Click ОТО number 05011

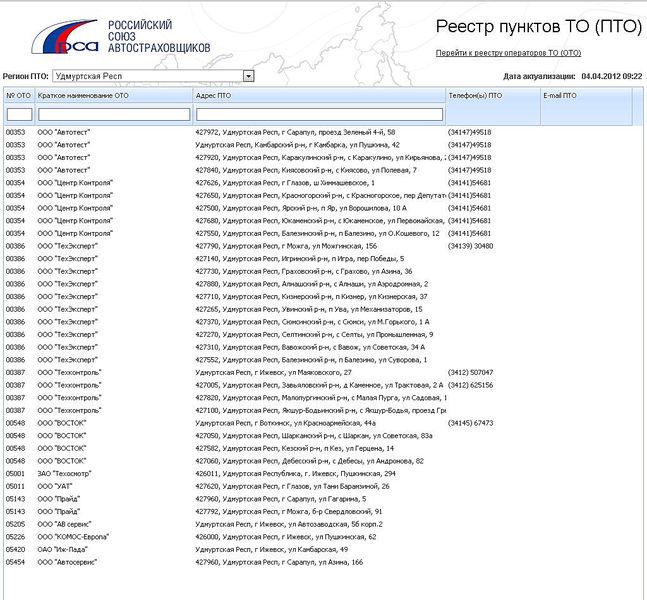click(x=15, y=486)
